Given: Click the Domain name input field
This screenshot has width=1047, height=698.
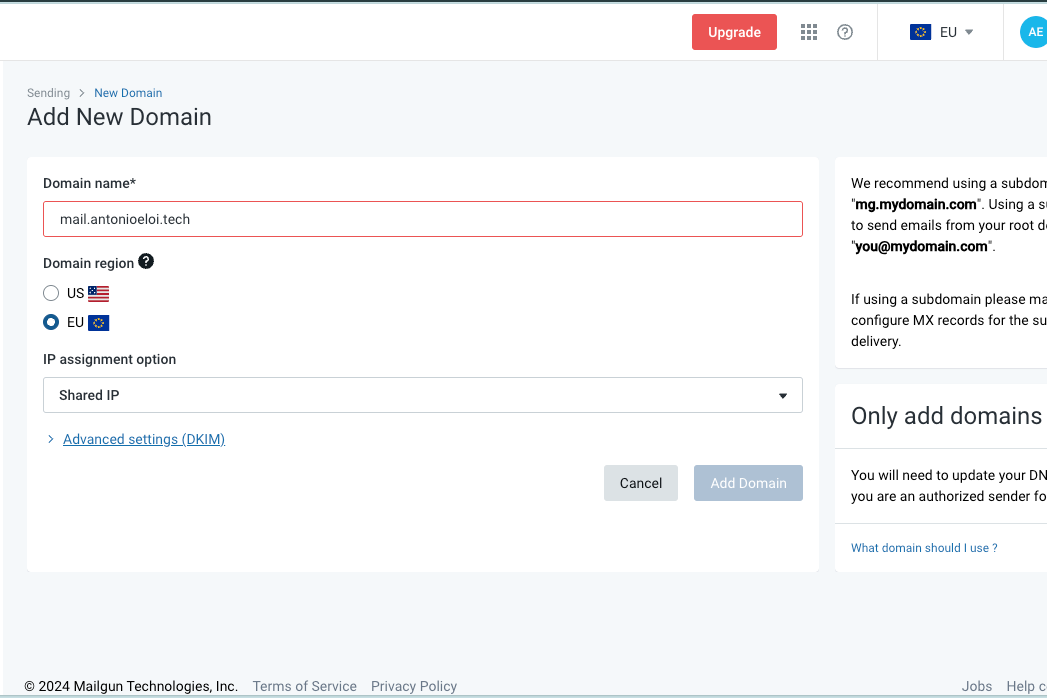Looking at the screenshot, I should [x=422, y=218].
